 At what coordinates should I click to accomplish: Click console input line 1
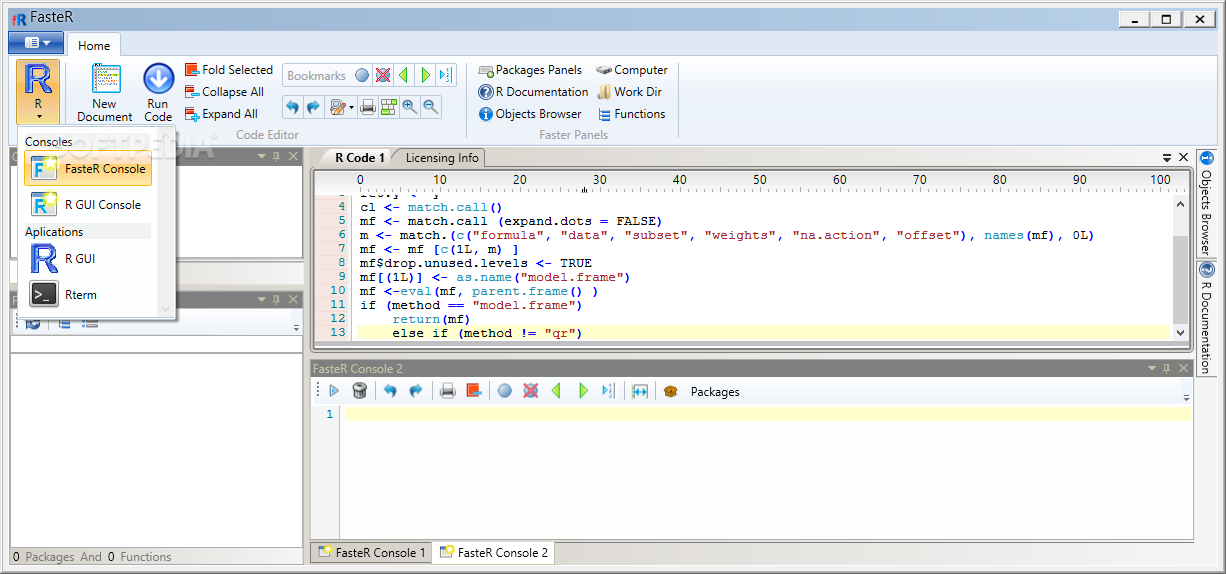click(768, 414)
